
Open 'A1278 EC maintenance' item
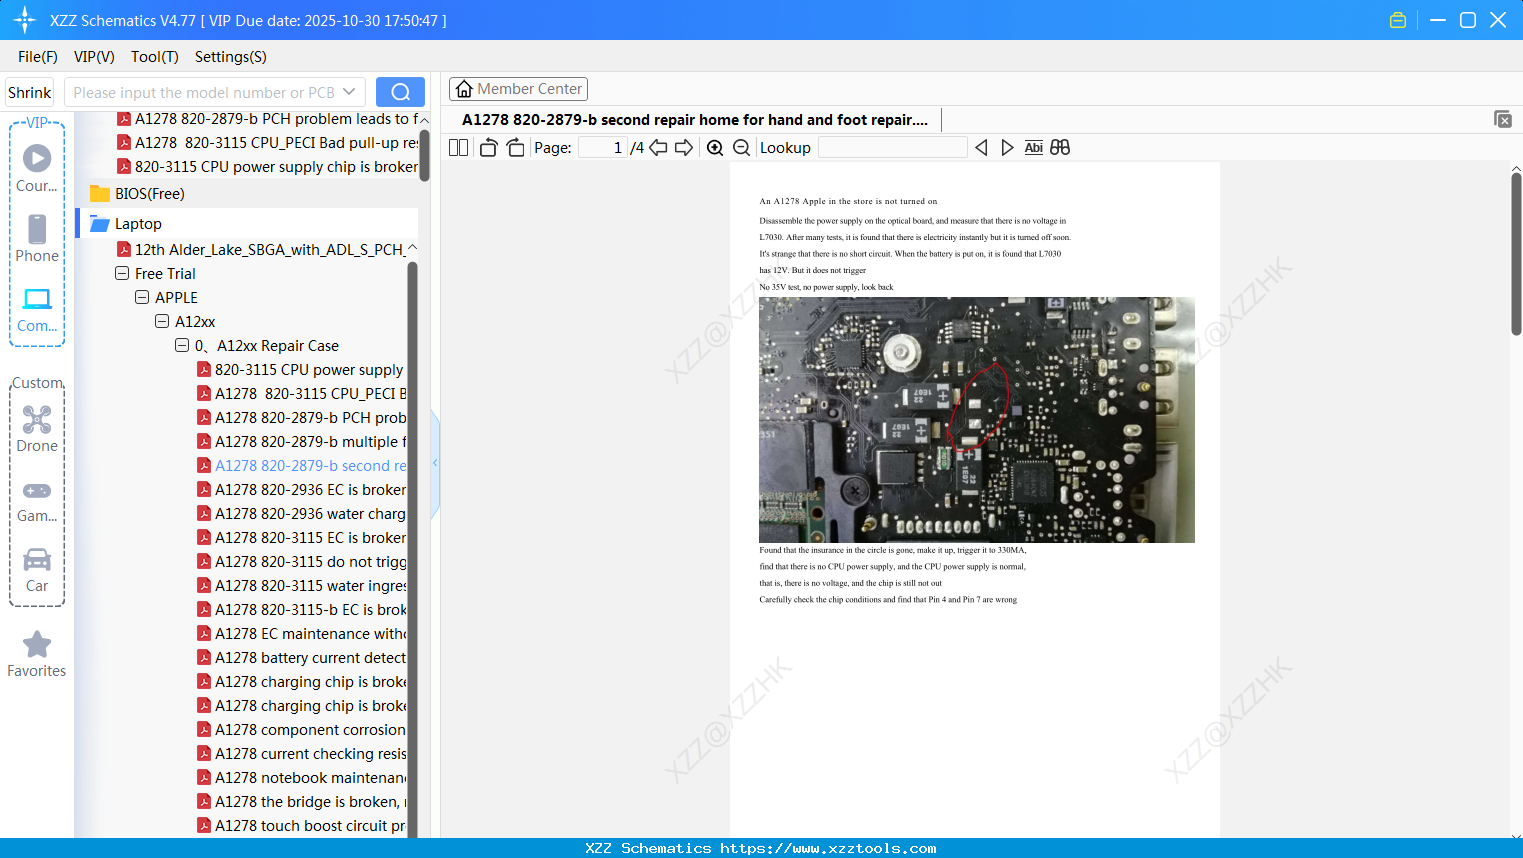302,634
